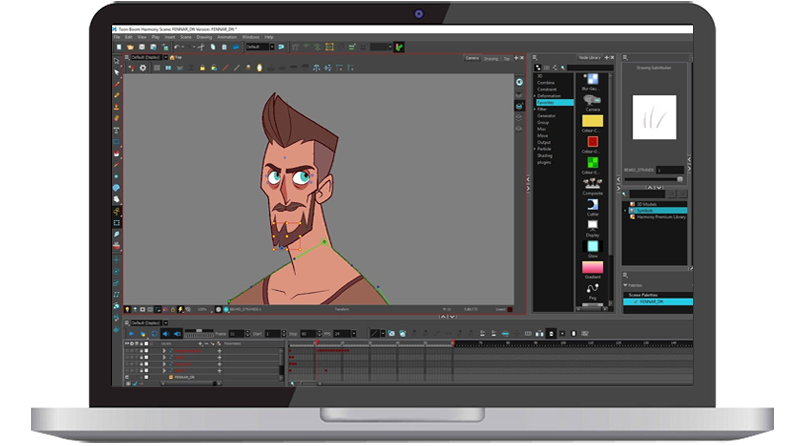Viewport: 803px width, 446px height.
Task: Select the Filter category in Node Library
Action: pyautogui.click(x=542, y=109)
